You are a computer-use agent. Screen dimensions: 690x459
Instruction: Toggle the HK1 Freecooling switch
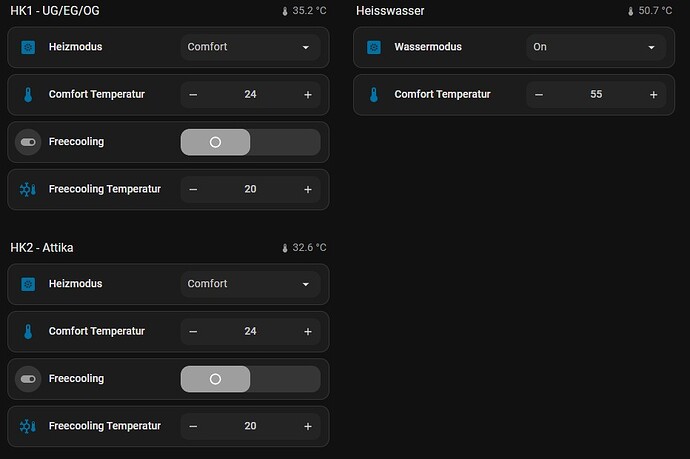click(x=250, y=142)
